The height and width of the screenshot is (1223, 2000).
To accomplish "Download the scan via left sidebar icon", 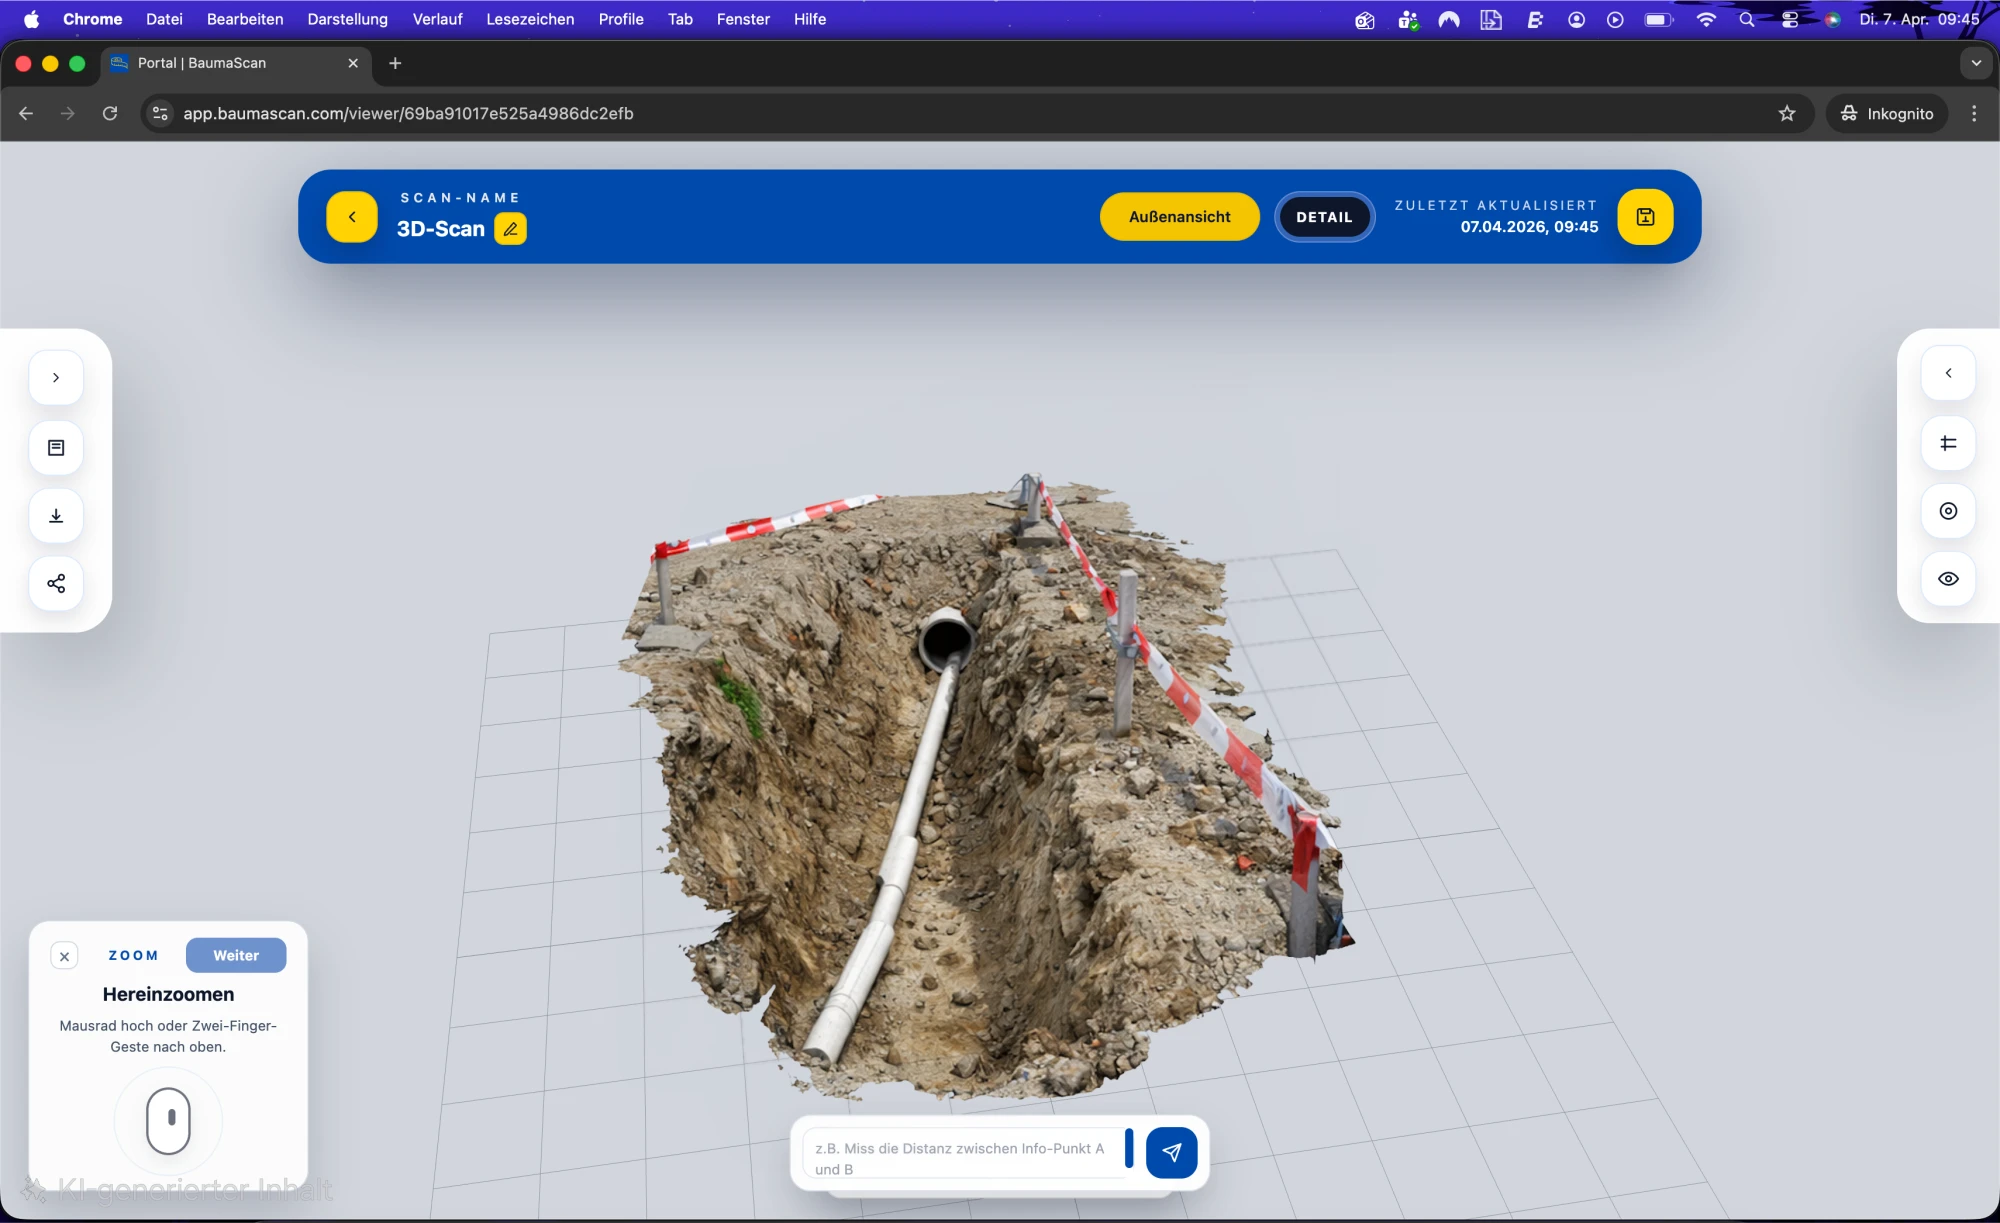I will tap(56, 516).
